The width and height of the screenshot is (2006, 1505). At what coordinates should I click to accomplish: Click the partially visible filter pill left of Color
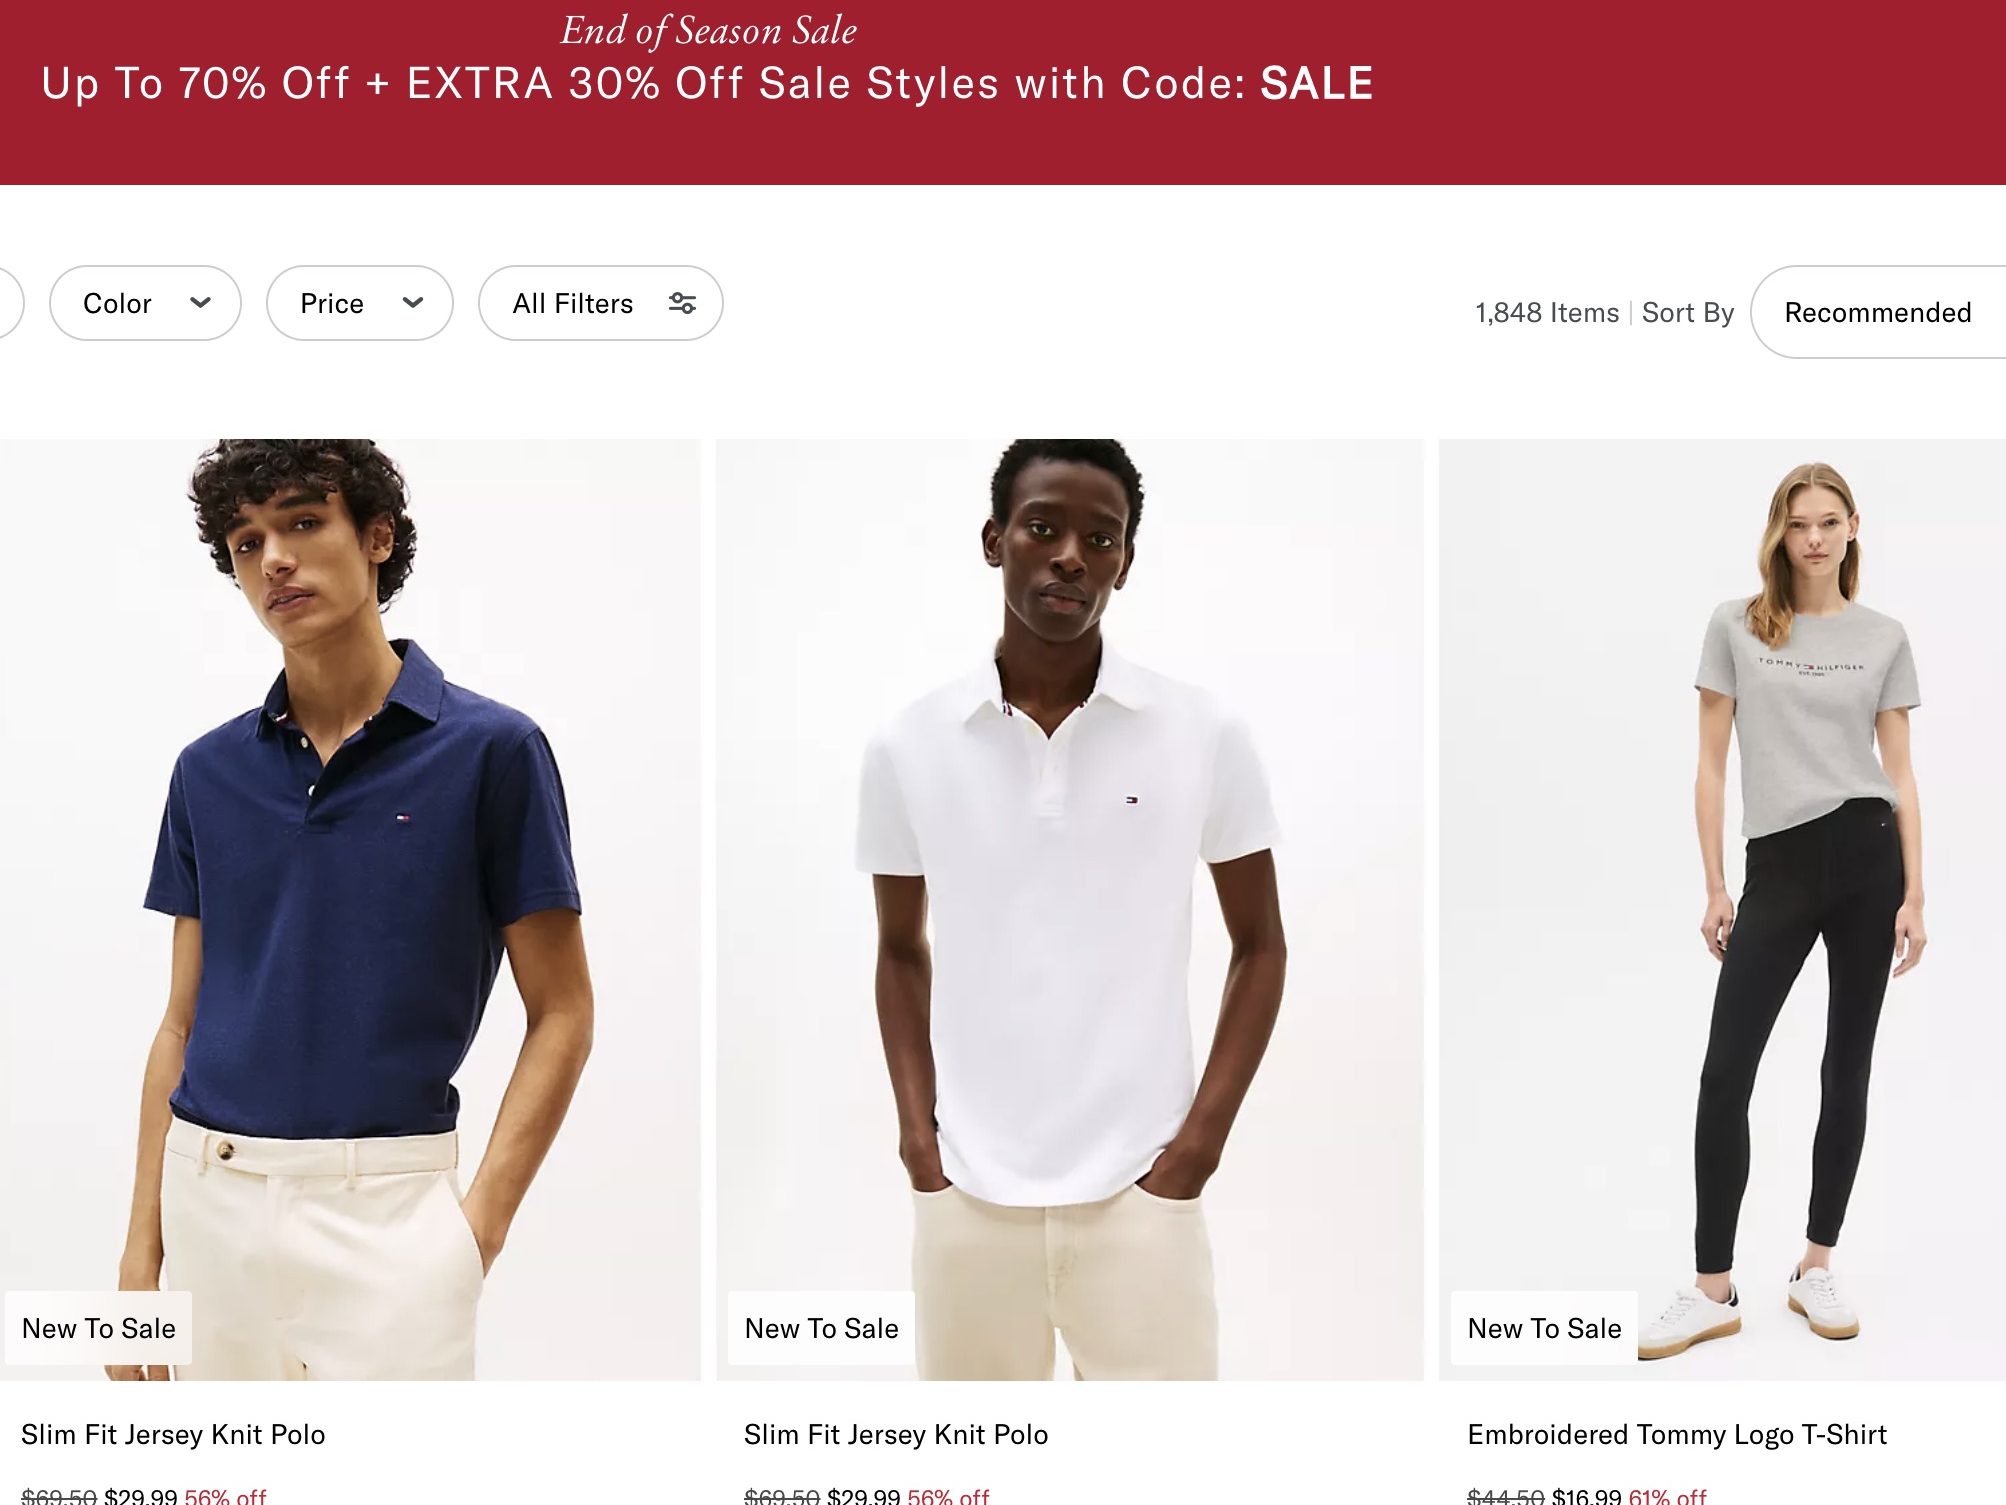(10, 303)
